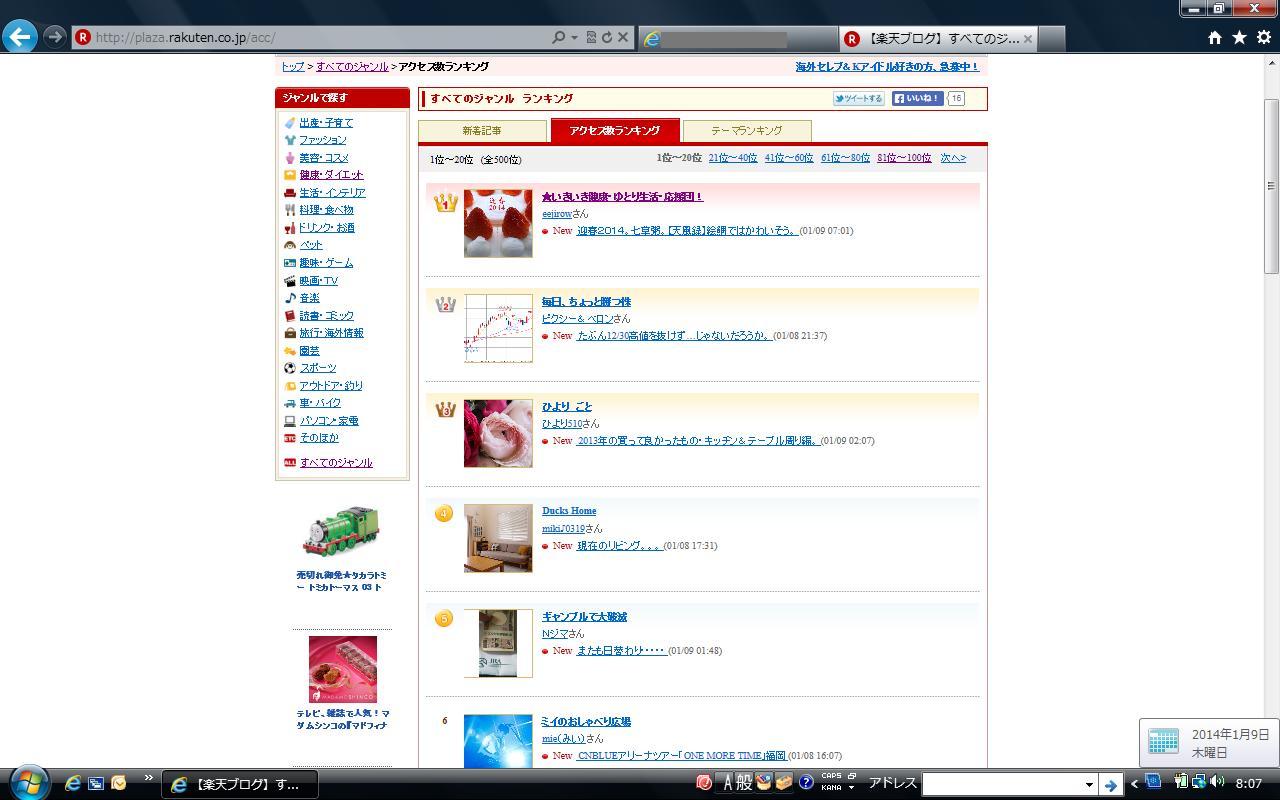Viewport: 1280px width, 800px height.
Task: Expand the address bar search dropdown arrow
Action: pyautogui.click(x=574, y=37)
